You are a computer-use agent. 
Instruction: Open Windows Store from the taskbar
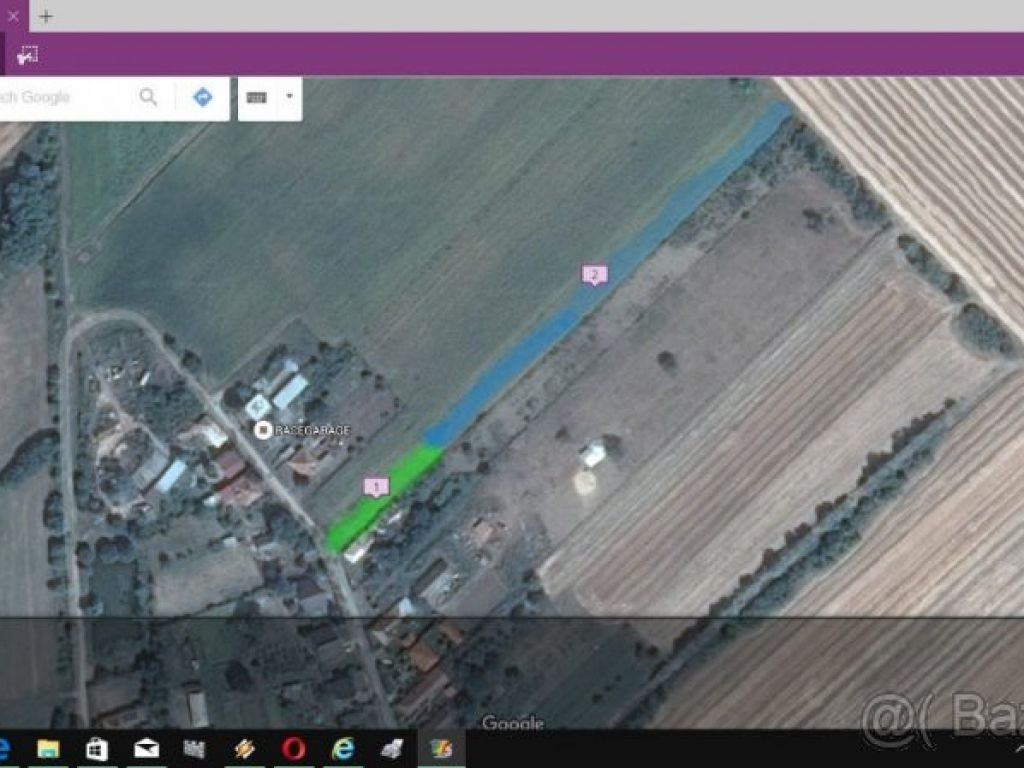coord(97,749)
